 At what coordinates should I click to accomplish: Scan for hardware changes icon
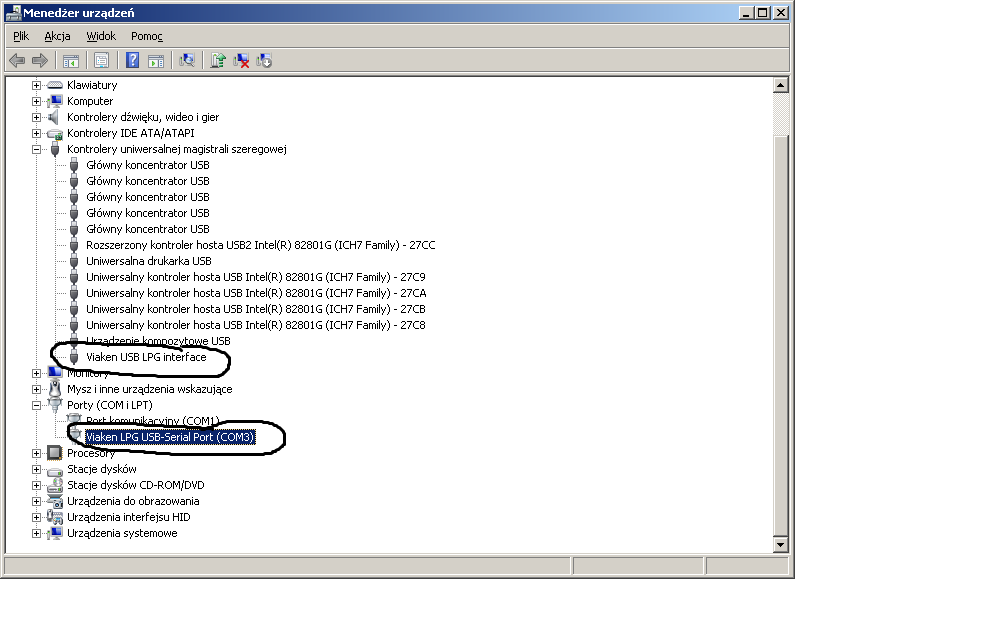pos(187,60)
